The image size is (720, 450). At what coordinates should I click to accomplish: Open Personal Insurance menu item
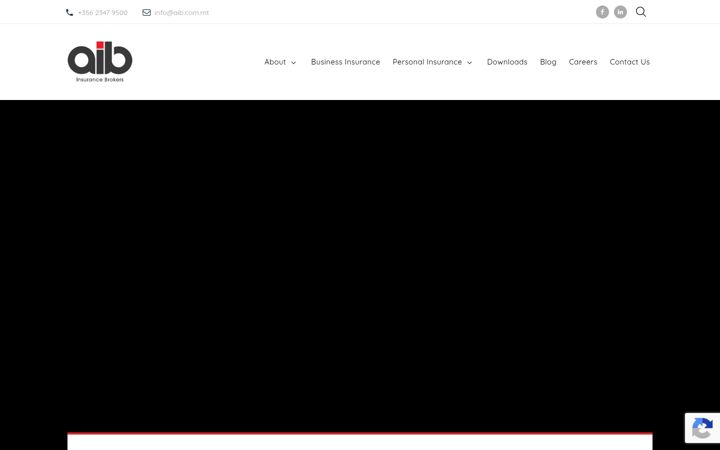427,62
